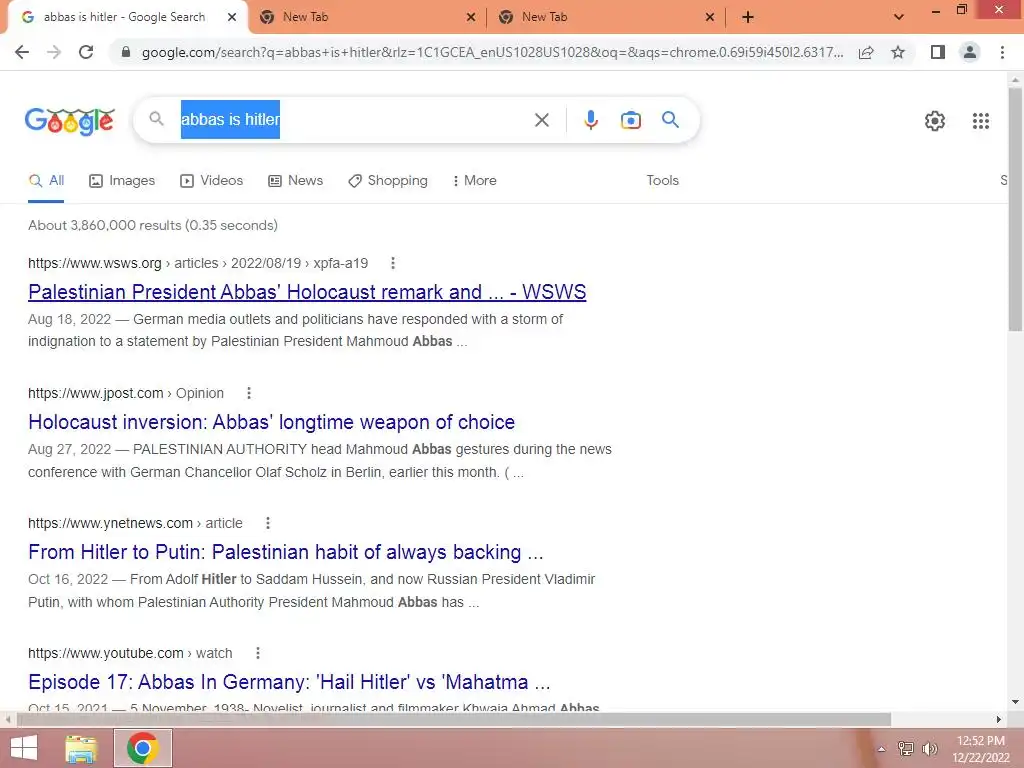Click the Chrome taskbar icon
The image size is (1024, 768).
pos(143,748)
